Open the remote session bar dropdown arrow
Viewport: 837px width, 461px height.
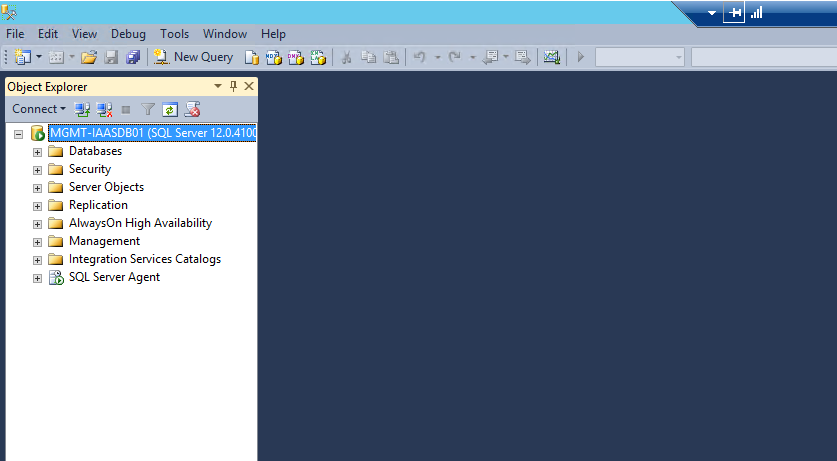(x=712, y=13)
